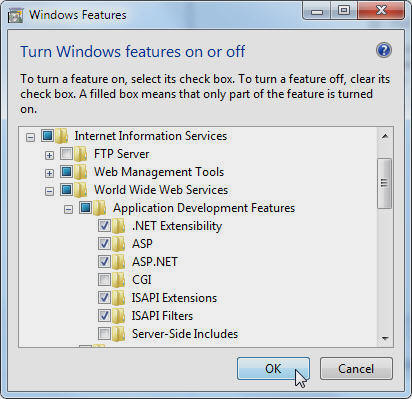Screen dimensions: 412x399
Task: Expand the Web Management Tools node
Action: tap(49, 173)
